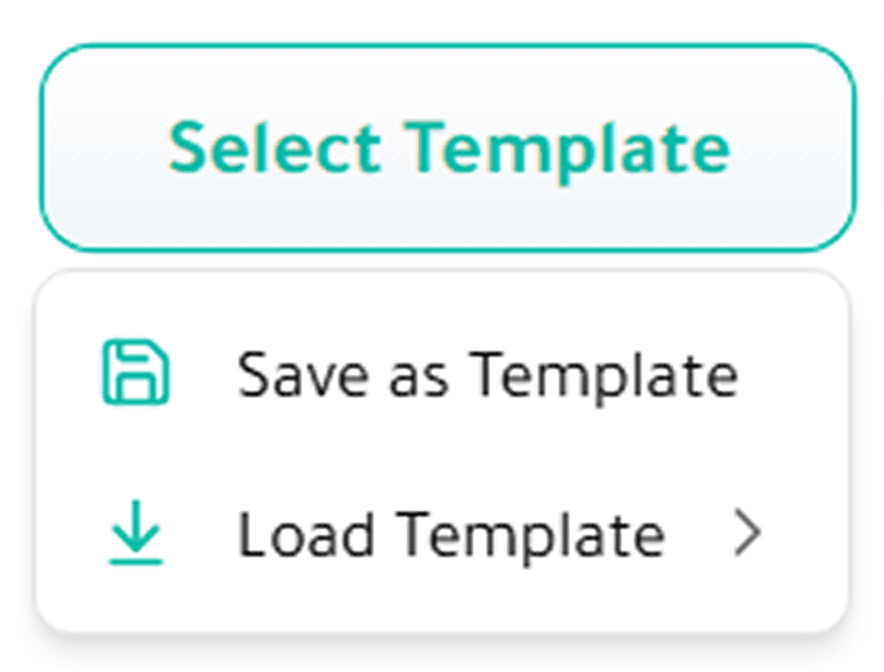This screenshot has height=672, width=884.
Task: Click the downward arrow icon beside Load Template
Action: click(136, 535)
